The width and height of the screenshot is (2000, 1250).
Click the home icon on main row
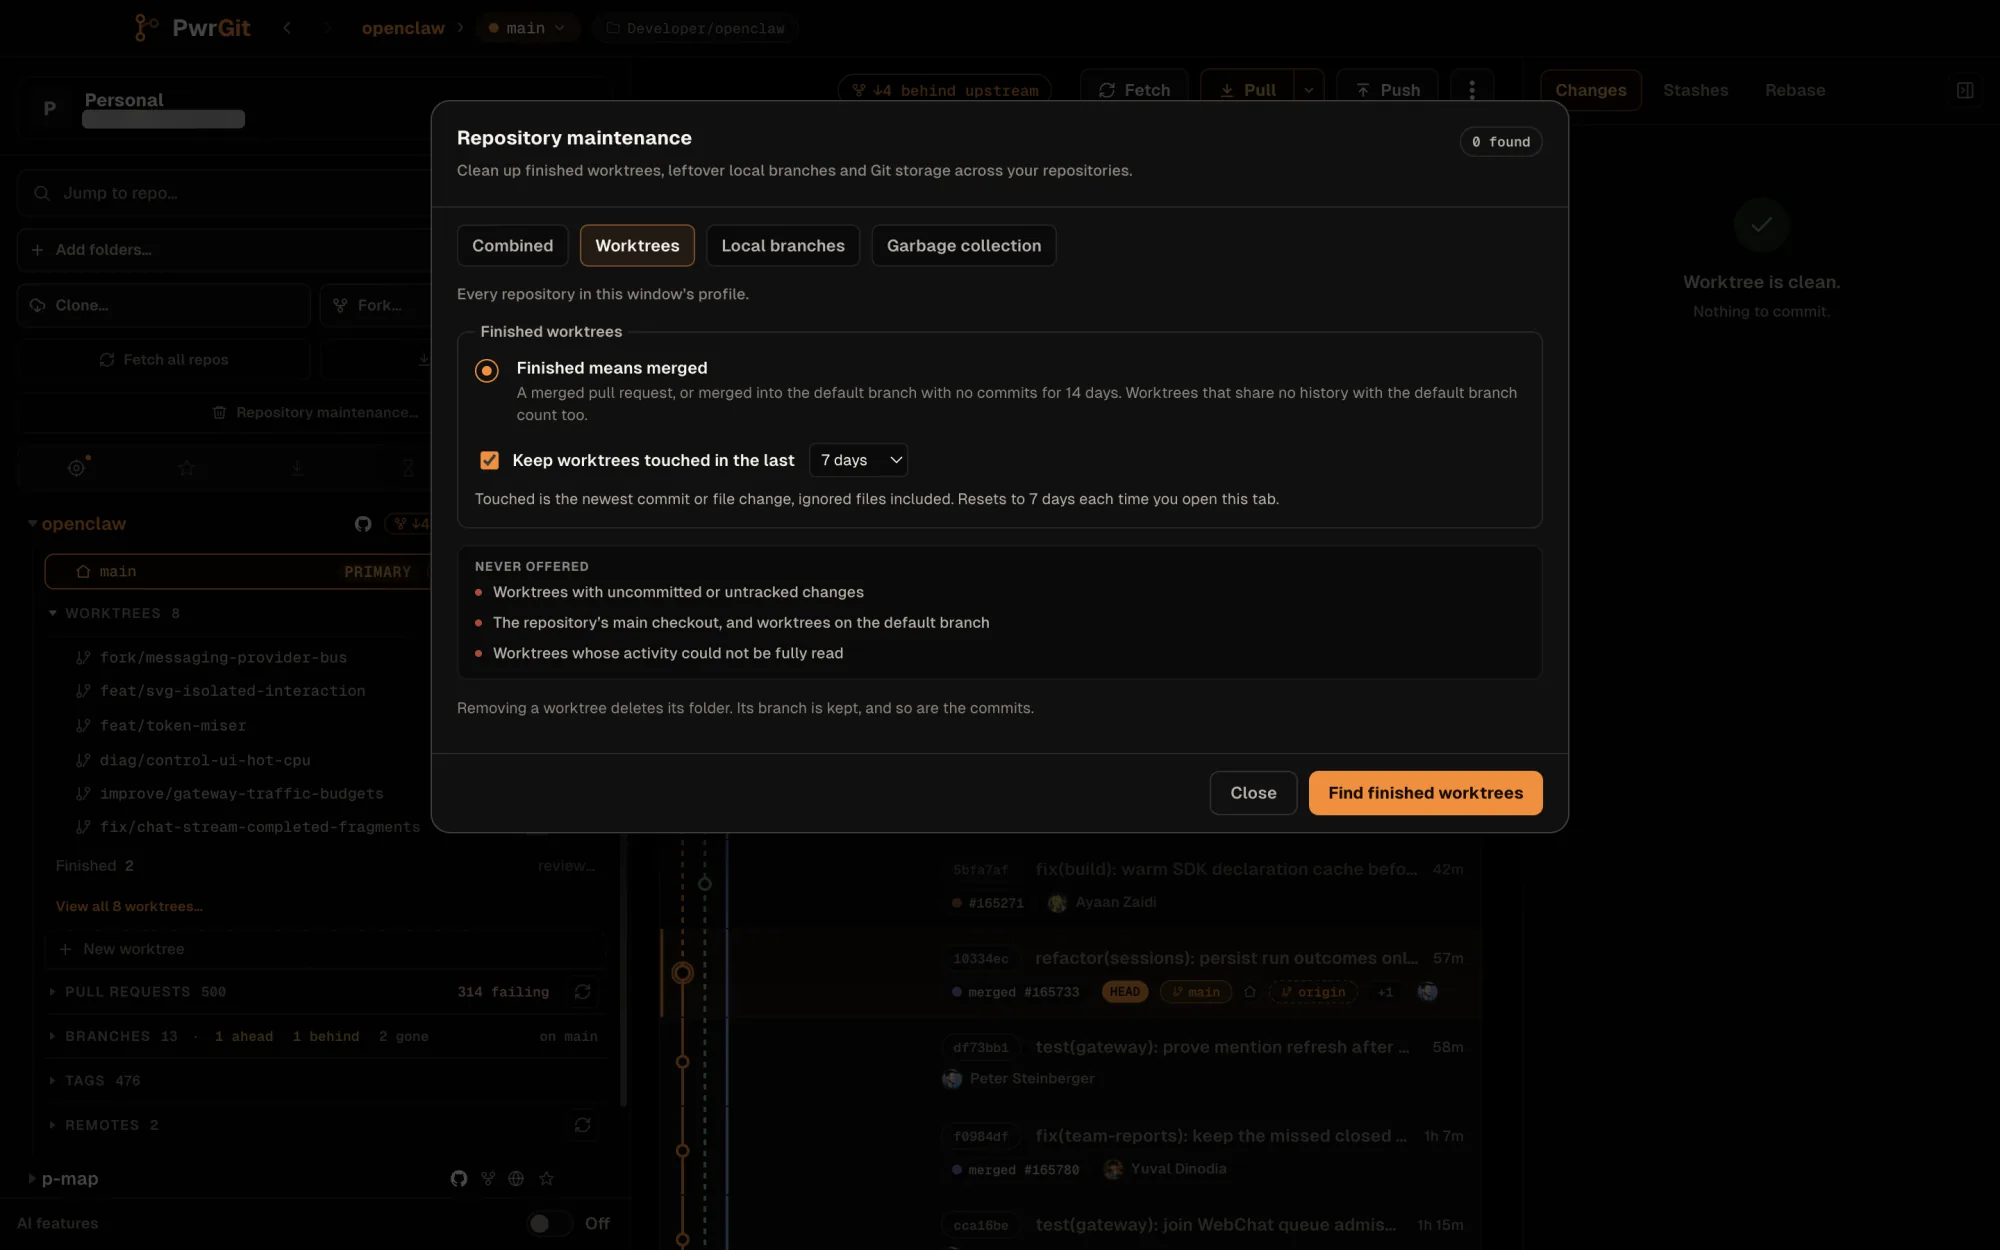click(83, 571)
